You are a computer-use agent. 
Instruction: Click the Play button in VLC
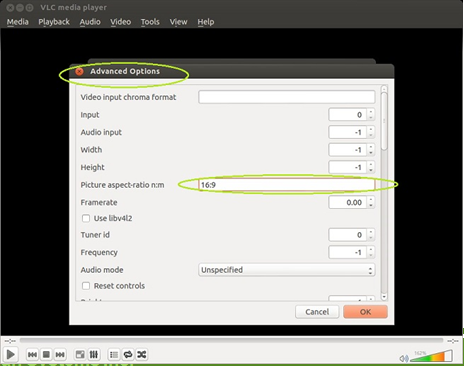pos(10,354)
